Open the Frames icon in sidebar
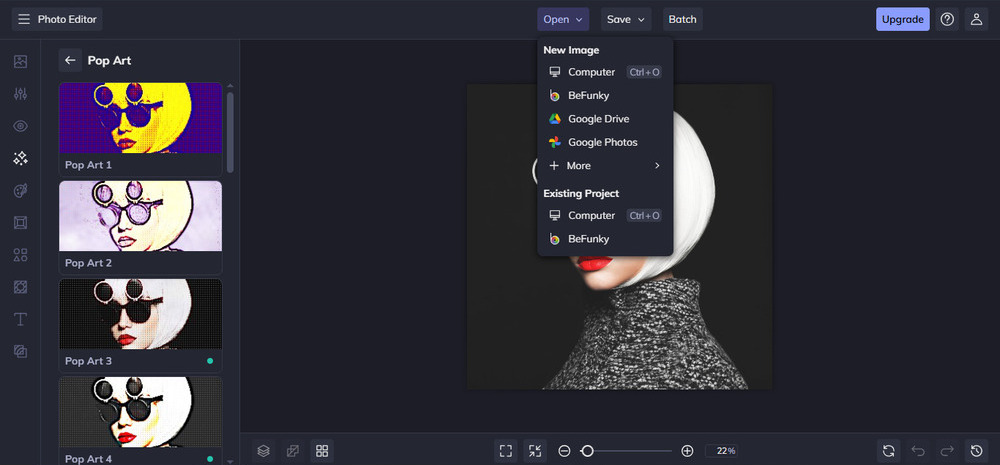1000x465 pixels. click(20, 222)
